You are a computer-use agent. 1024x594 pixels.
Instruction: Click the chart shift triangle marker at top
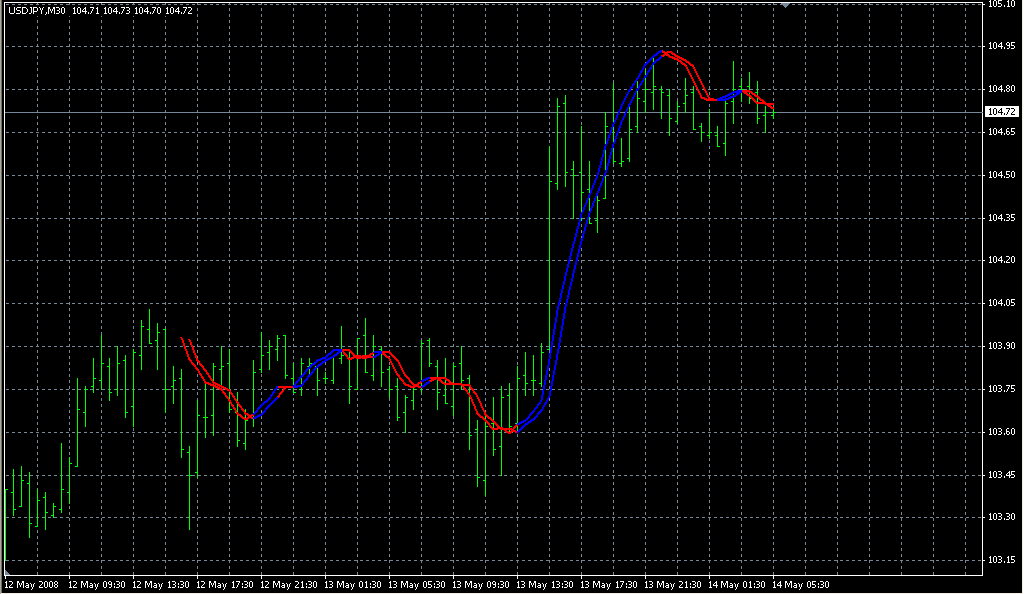pyautogui.click(x=786, y=5)
